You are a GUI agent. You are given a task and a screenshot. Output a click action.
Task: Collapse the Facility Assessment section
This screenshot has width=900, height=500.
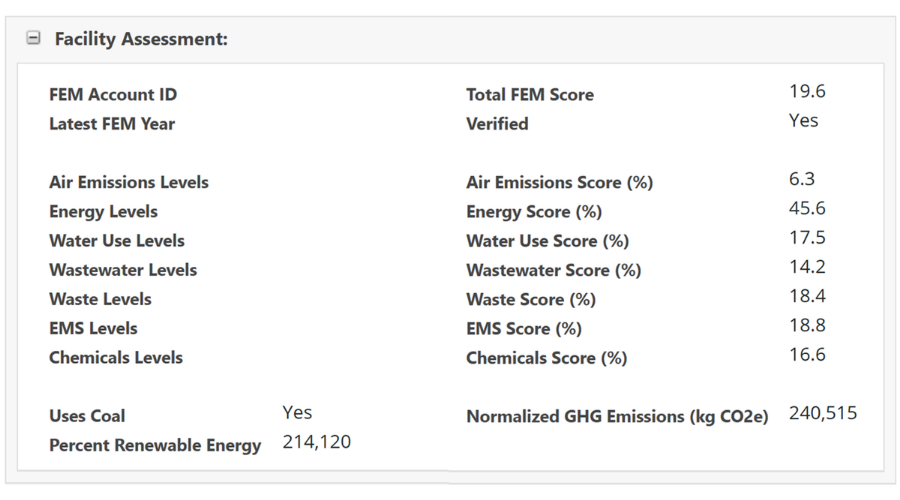click(x=33, y=39)
